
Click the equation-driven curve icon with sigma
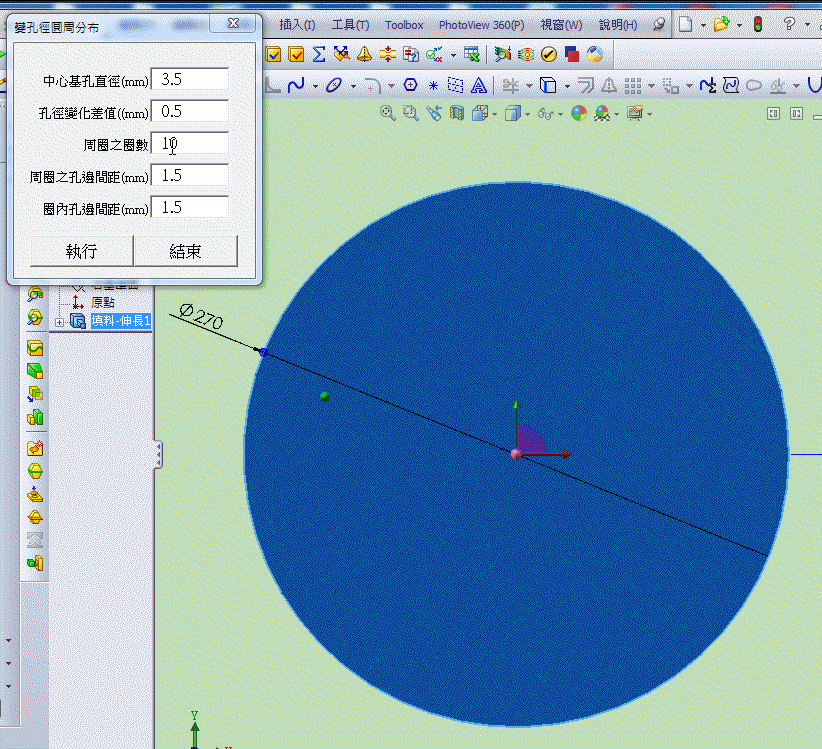[x=707, y=85]
